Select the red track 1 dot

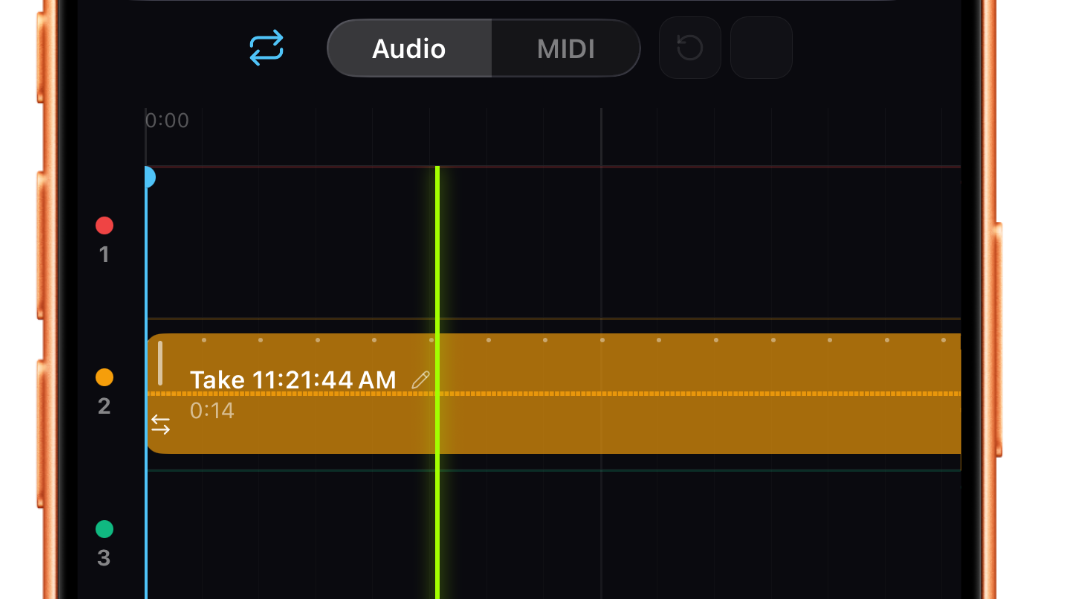tap(104, 226)
